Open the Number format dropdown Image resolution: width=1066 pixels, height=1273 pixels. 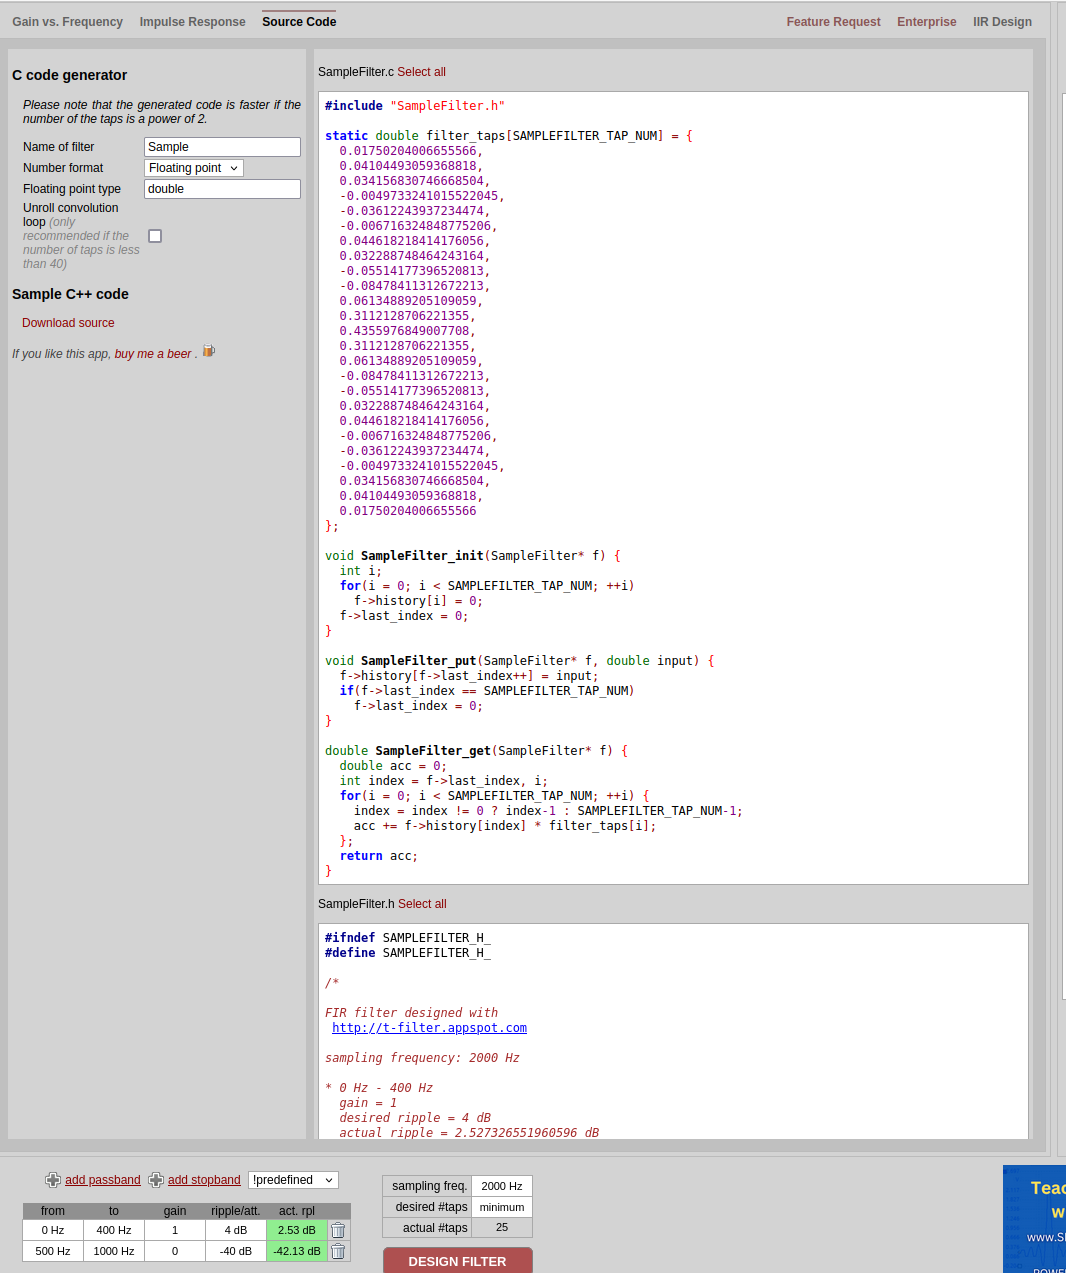pos(194,168)
